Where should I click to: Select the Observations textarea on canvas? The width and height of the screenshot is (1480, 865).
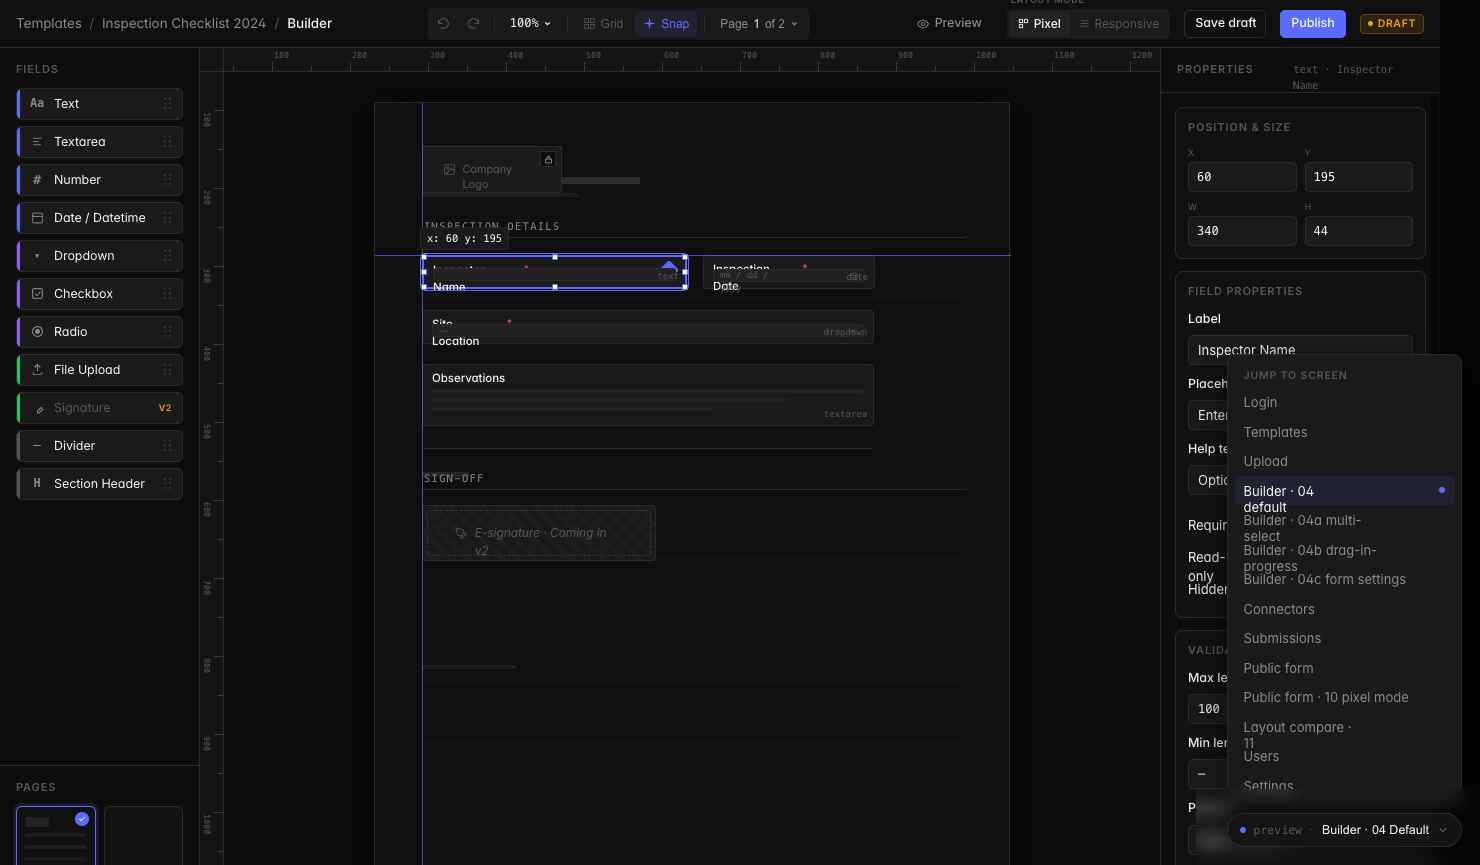coord(648,395)
